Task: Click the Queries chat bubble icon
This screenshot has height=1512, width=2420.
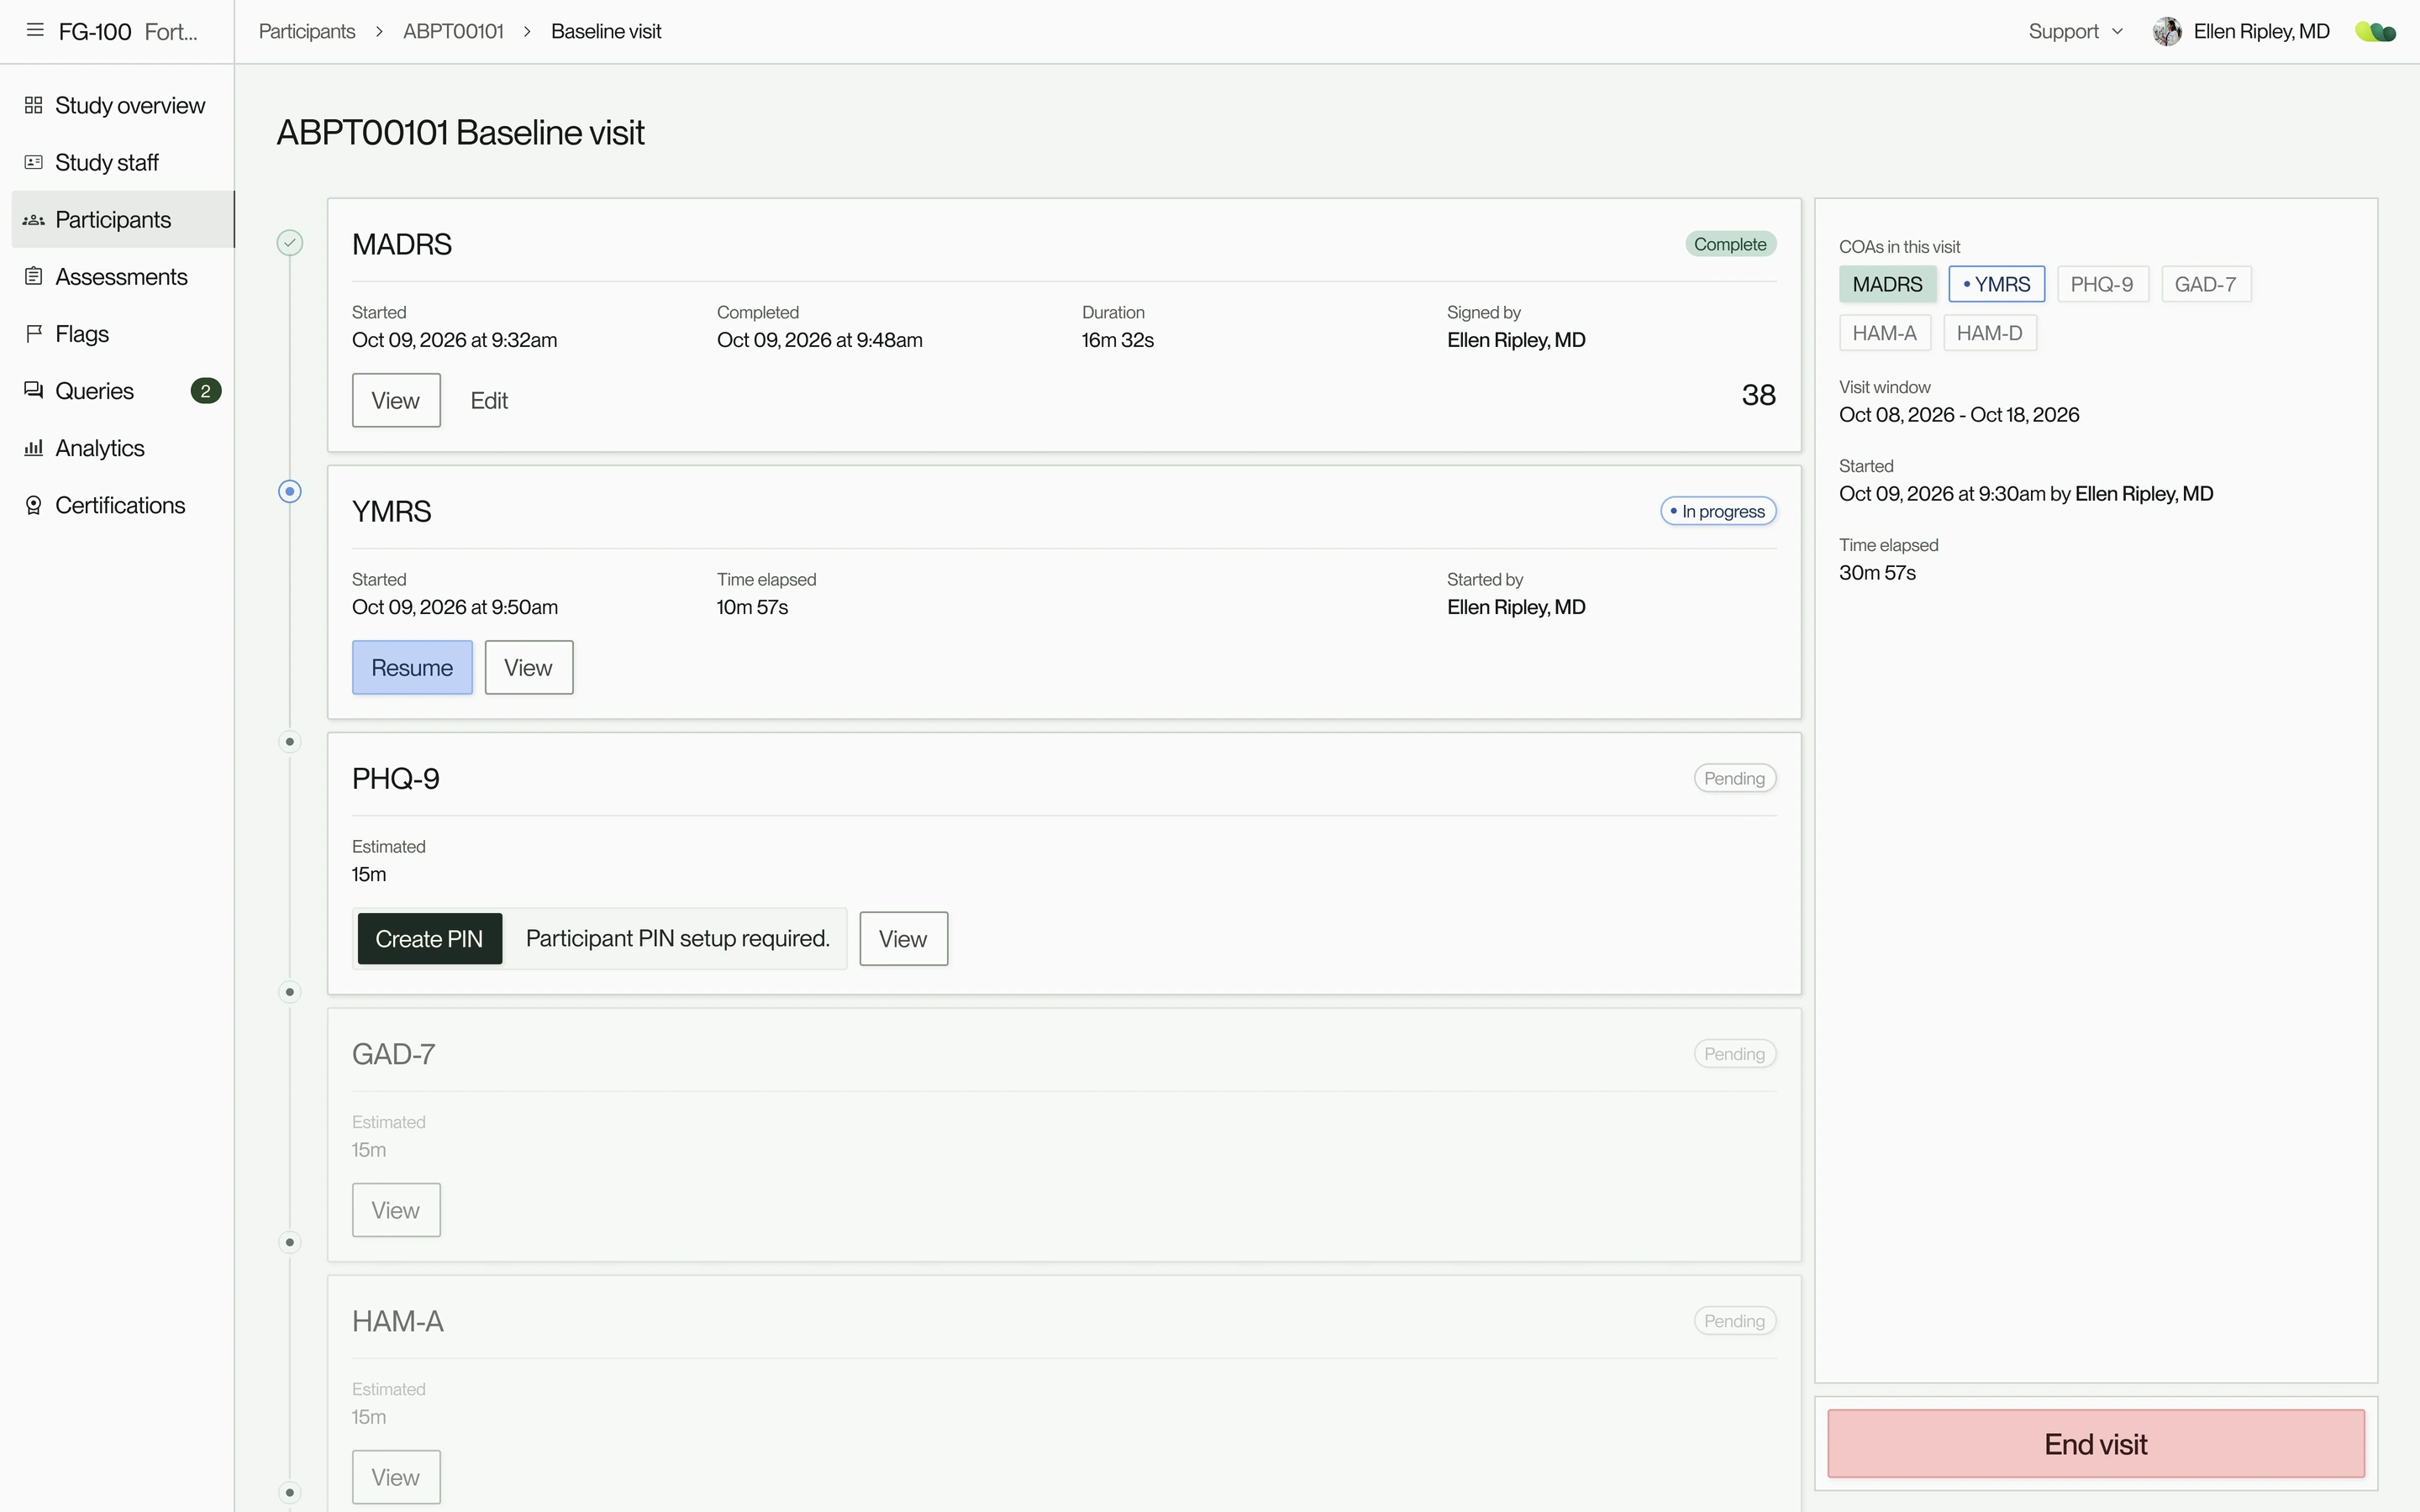Action: coord(34,390)
